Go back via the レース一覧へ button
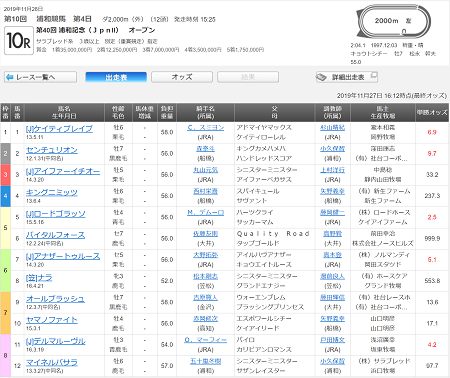This screenshot has height=378, width=450. [40, 77]
